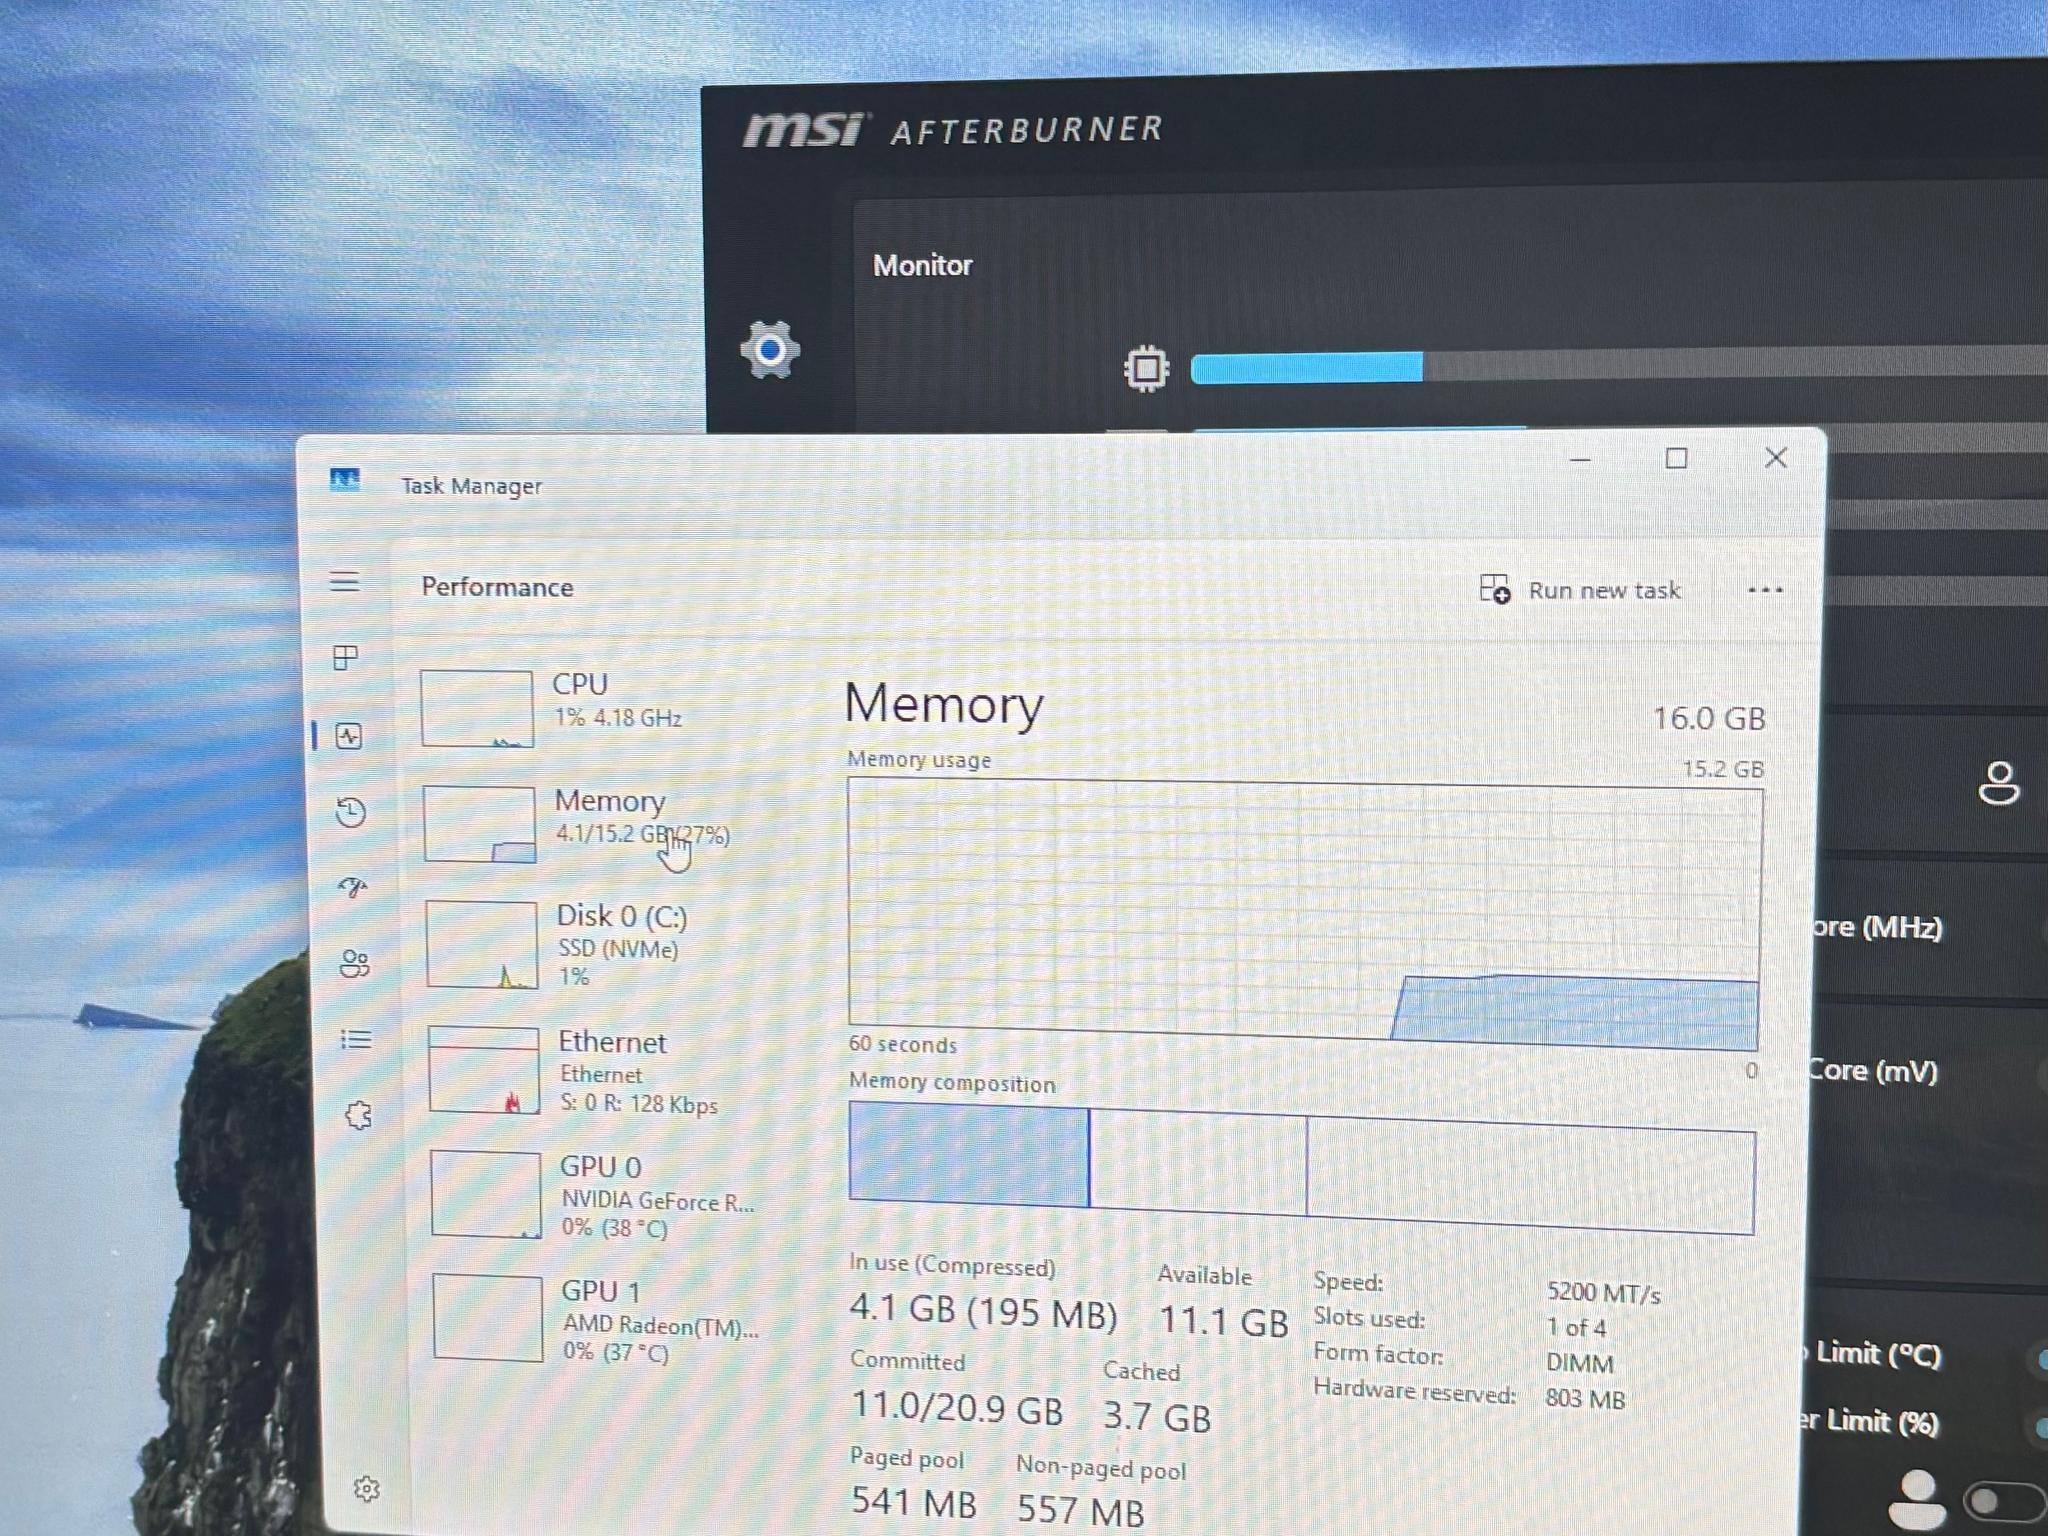Click the Paged pool 541 MB value
This screenshot has height=1536, width=2048.
tap(914, 1501)
